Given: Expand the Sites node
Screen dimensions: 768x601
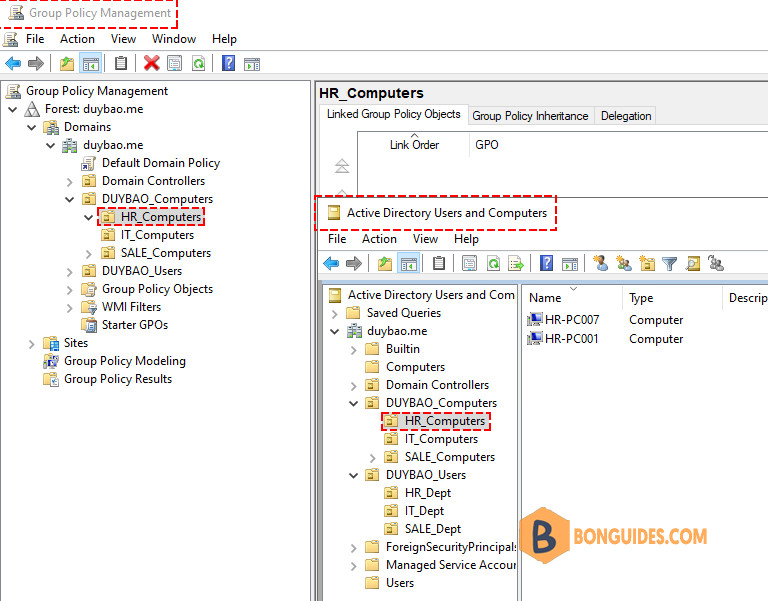Looking at the screenshot, I should click(x=32, y=344).
